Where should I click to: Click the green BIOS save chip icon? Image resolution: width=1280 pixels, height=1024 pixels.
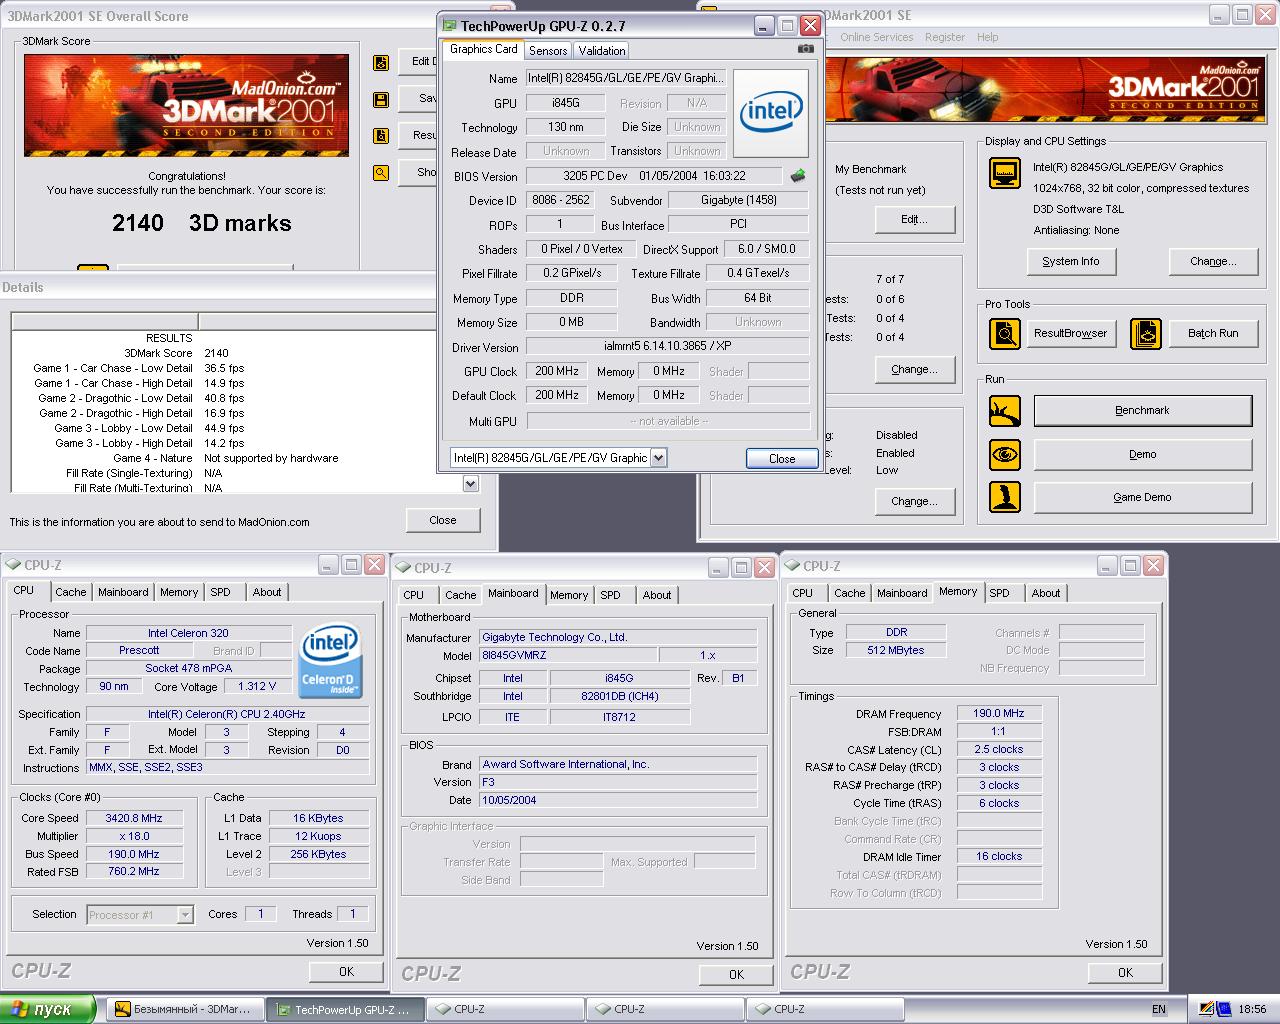click(798, 176)
